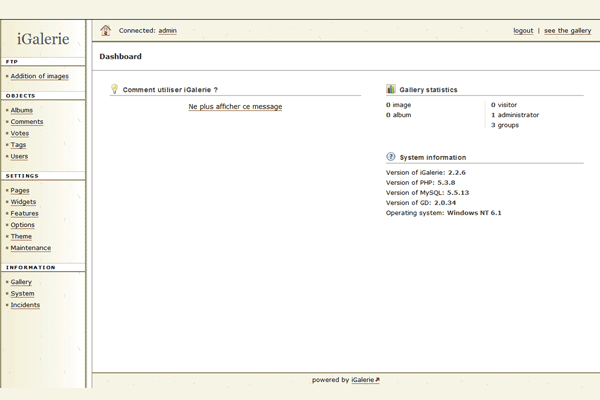Click the Gallery statistics chart icon
Image resolution: width=600 pixels, height=400 pixels.
point(391,89)
